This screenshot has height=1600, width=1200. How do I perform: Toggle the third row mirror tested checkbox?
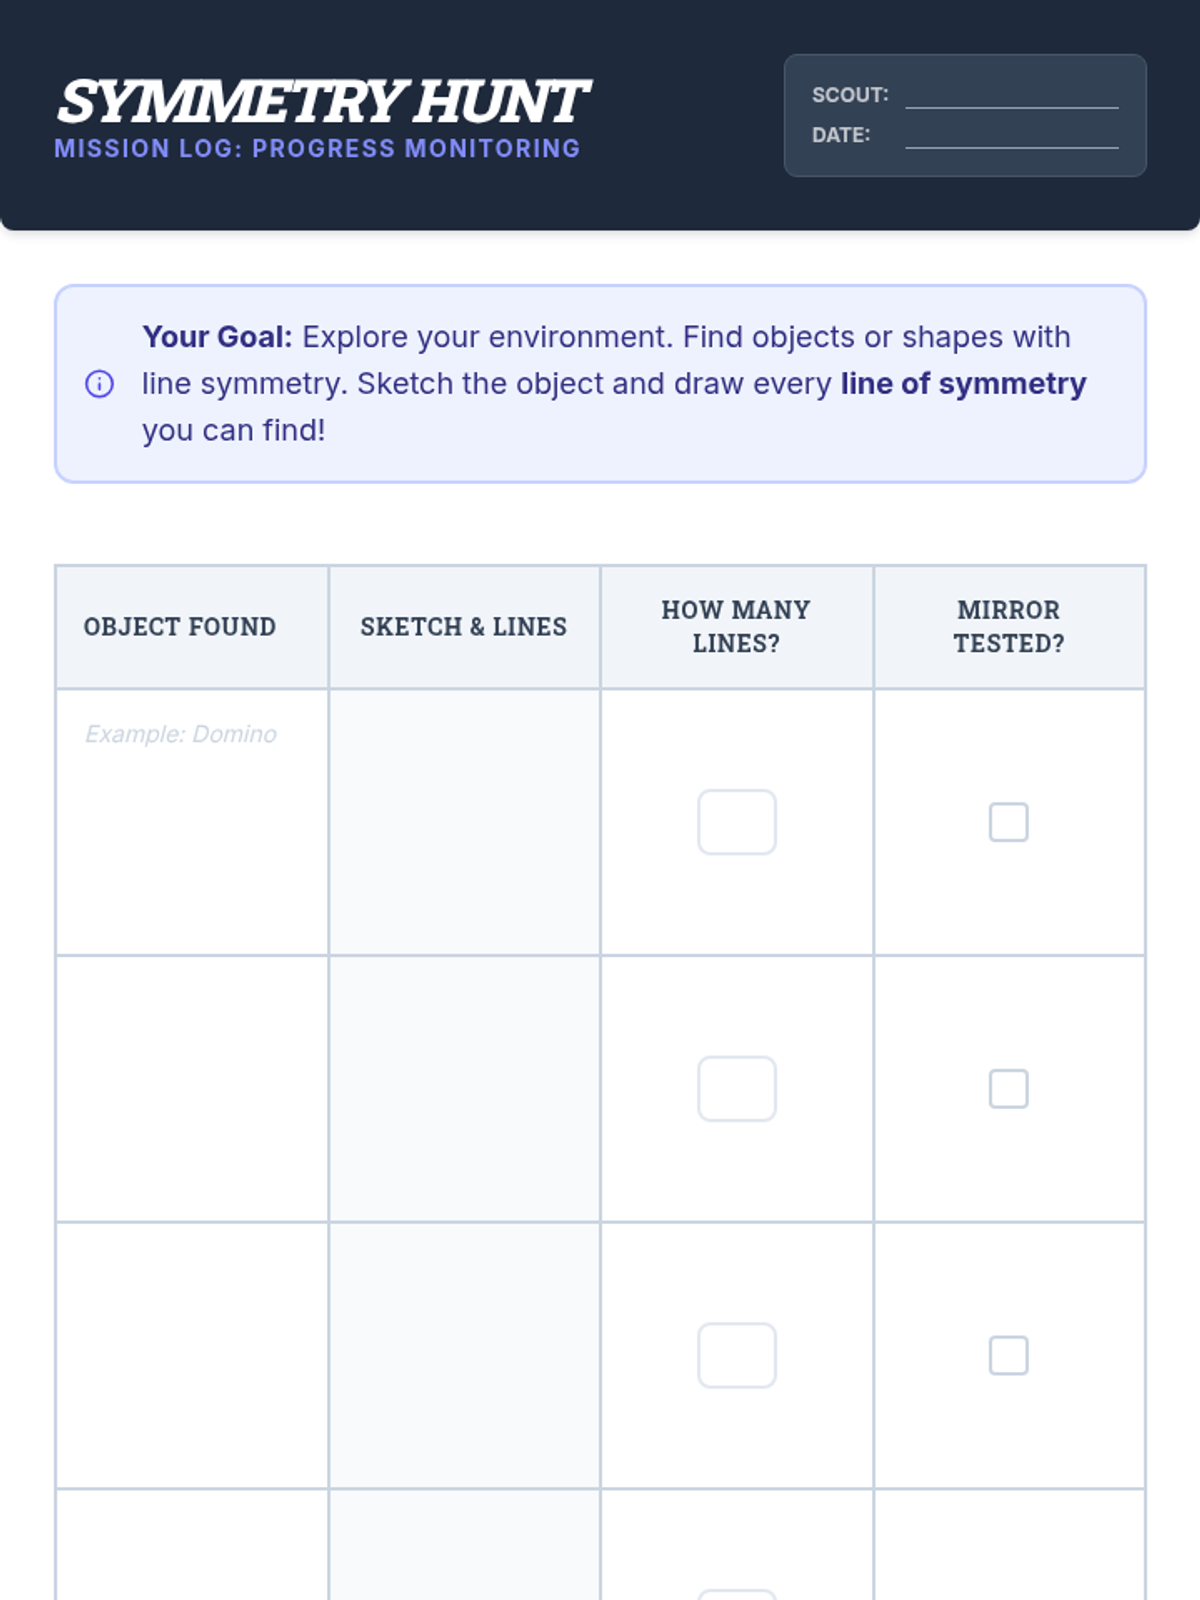click(x=1008, y=1355)
